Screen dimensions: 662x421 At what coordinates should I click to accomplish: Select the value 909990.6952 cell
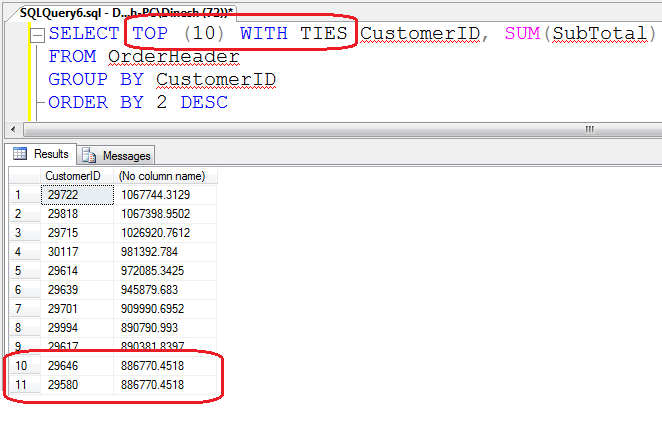(x=165, y=309)
